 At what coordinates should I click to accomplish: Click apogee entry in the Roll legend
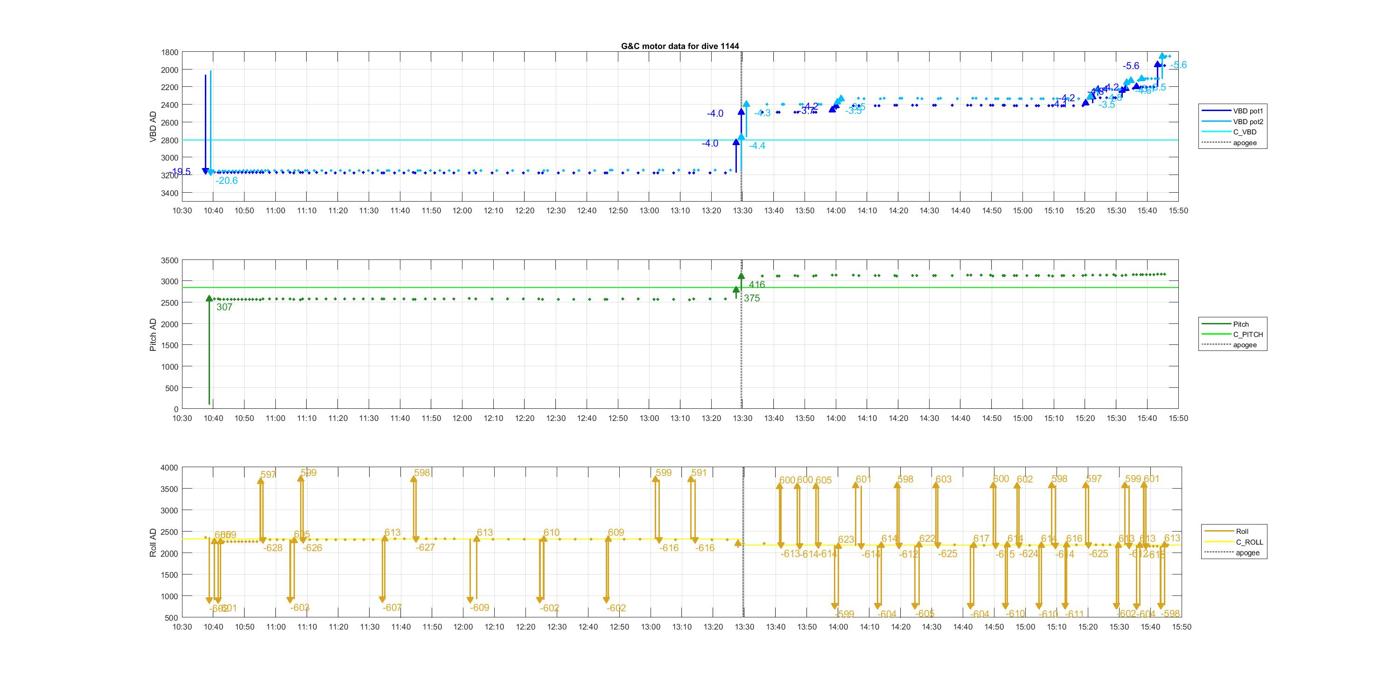pos(1234,552)
